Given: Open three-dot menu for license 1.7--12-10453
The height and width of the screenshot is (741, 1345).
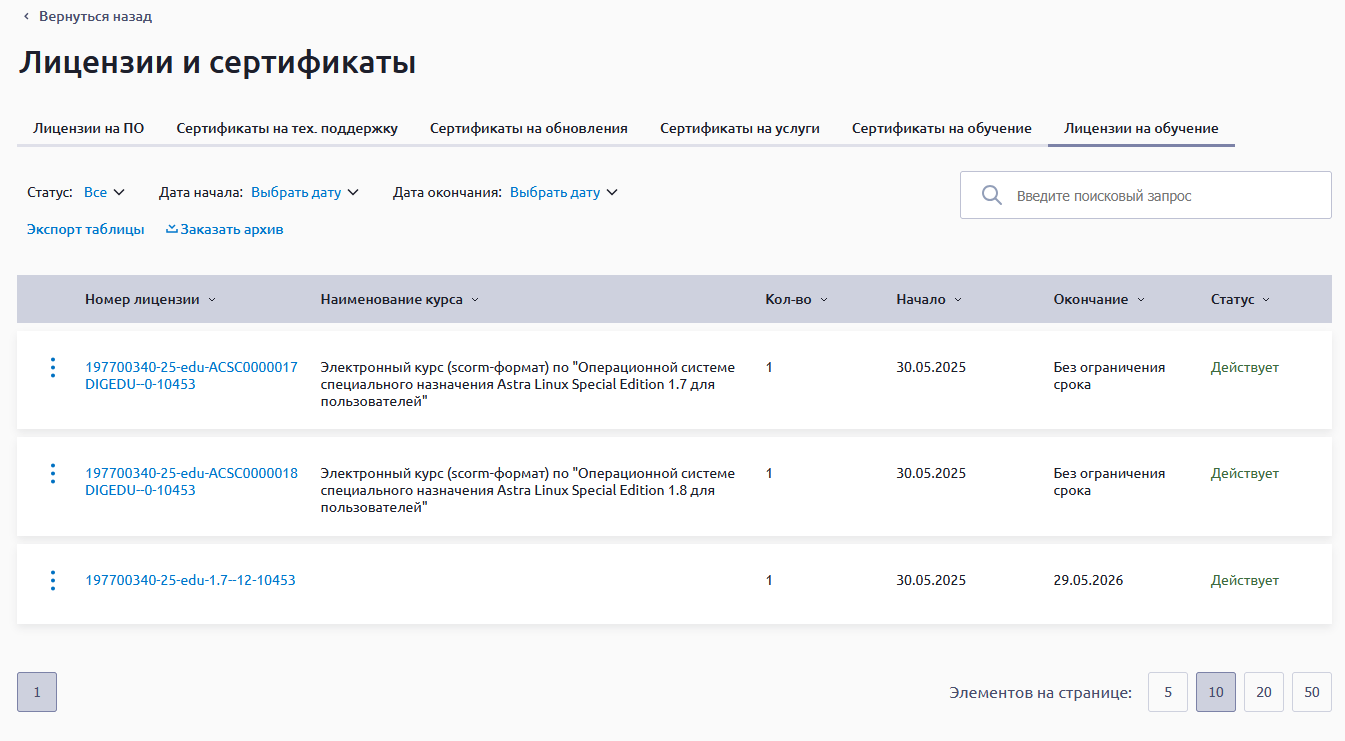Looking at the screenshot, I should (x=53, y=581).
